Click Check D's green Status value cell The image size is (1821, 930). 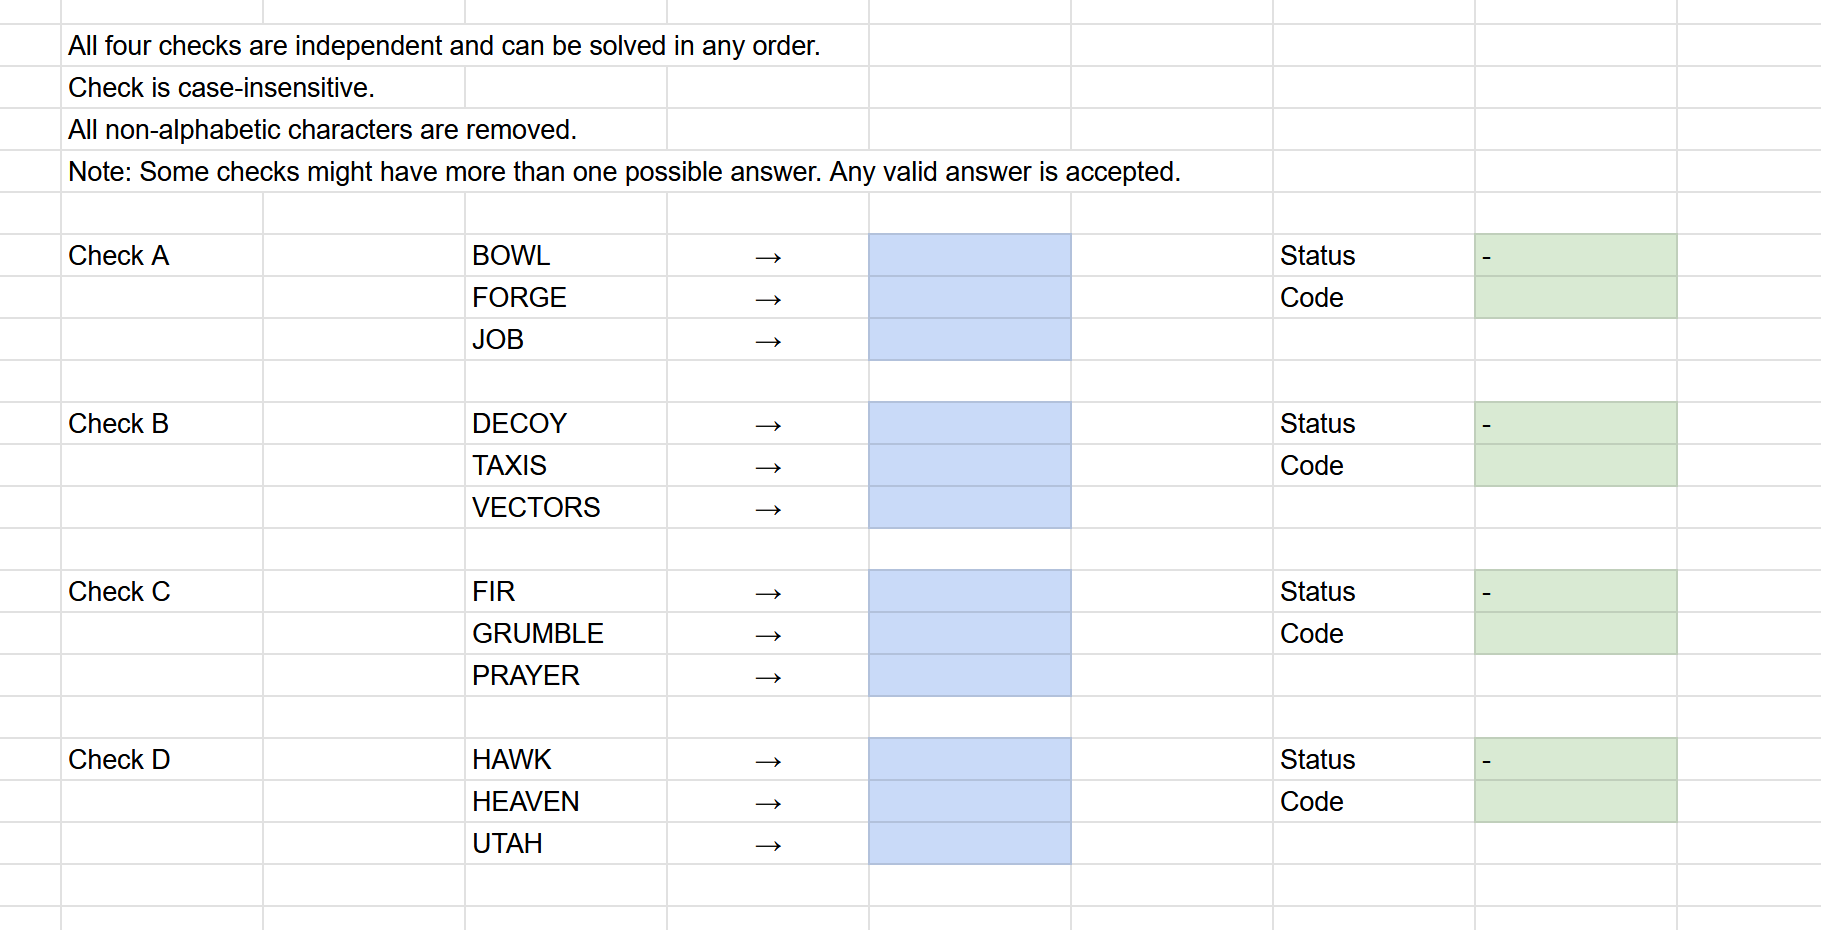click(x=1575, y=760)
